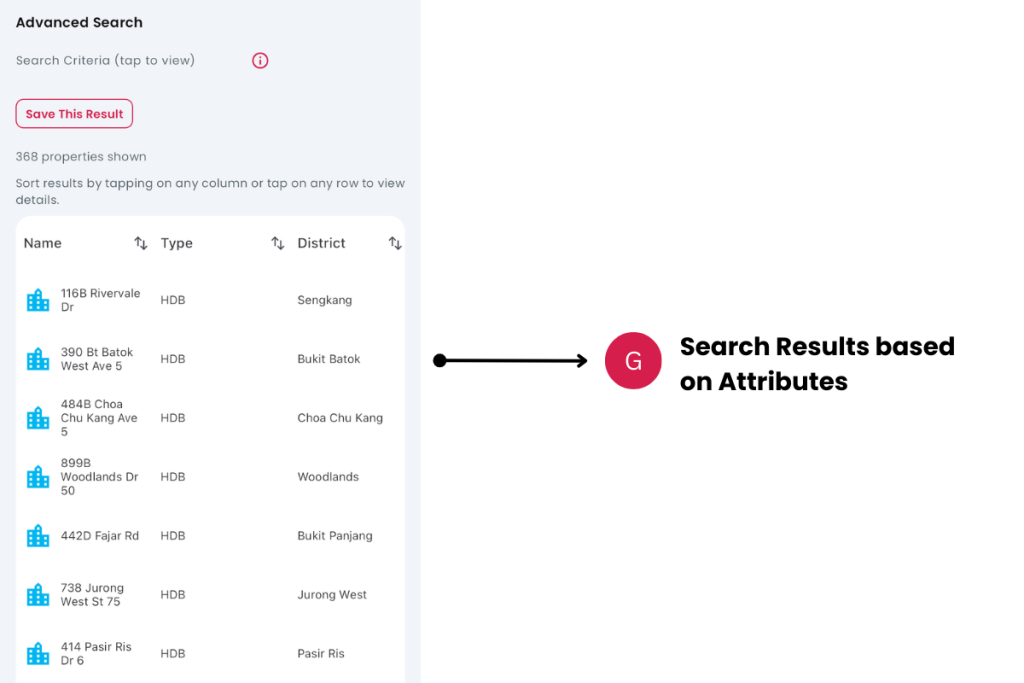The image size is (1024, 683).
Task: Click building icon for 442D Fajar Rd
Action: (x=38, y=536)
